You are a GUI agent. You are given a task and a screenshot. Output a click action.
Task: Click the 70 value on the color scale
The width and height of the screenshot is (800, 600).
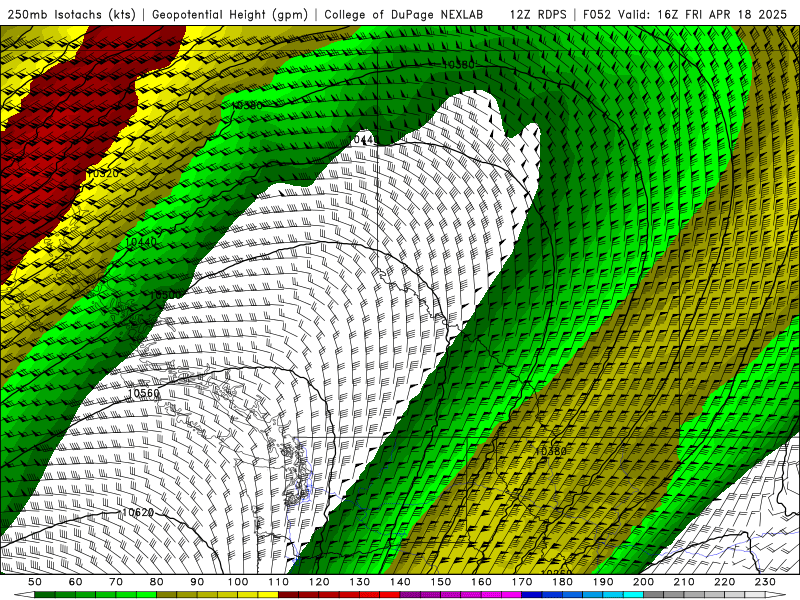point(116,582)
